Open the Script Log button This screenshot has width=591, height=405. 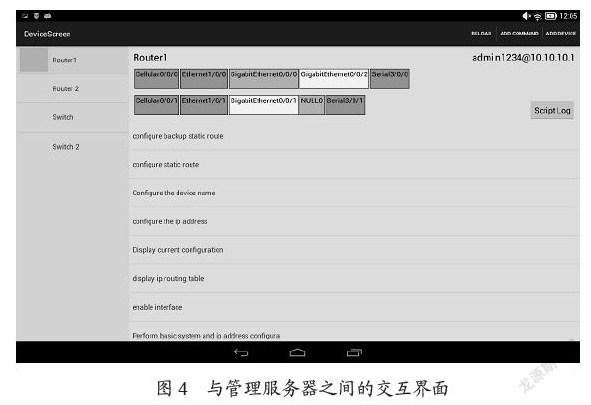point(552,110)
